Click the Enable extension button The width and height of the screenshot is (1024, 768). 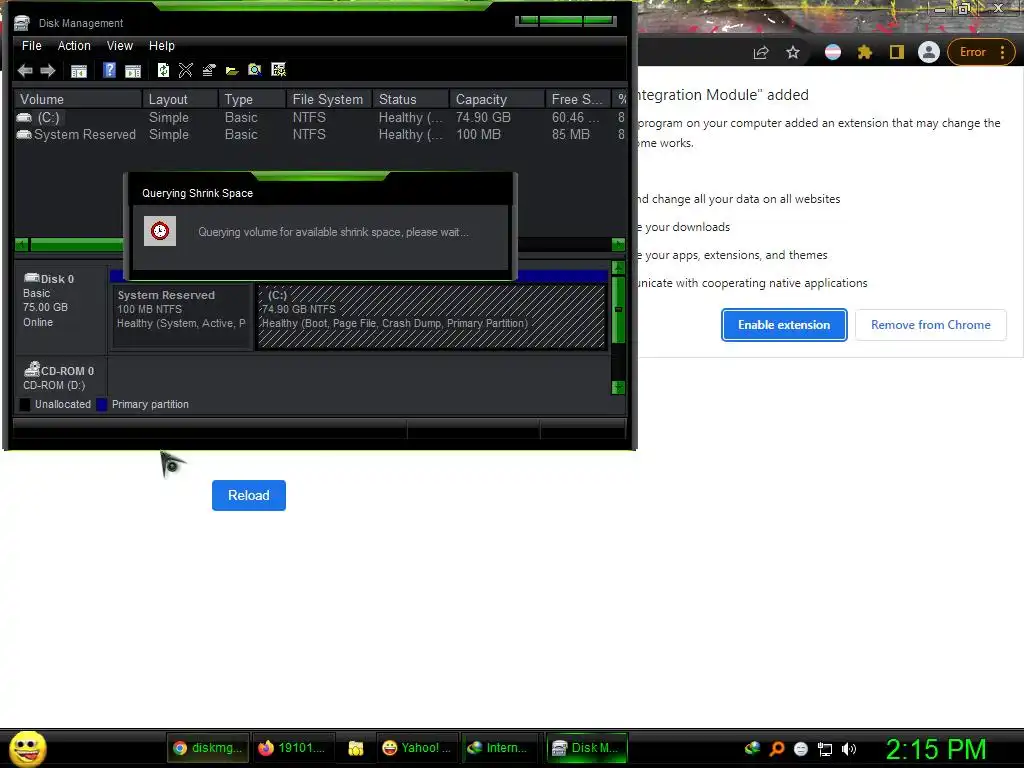point(784,325)
